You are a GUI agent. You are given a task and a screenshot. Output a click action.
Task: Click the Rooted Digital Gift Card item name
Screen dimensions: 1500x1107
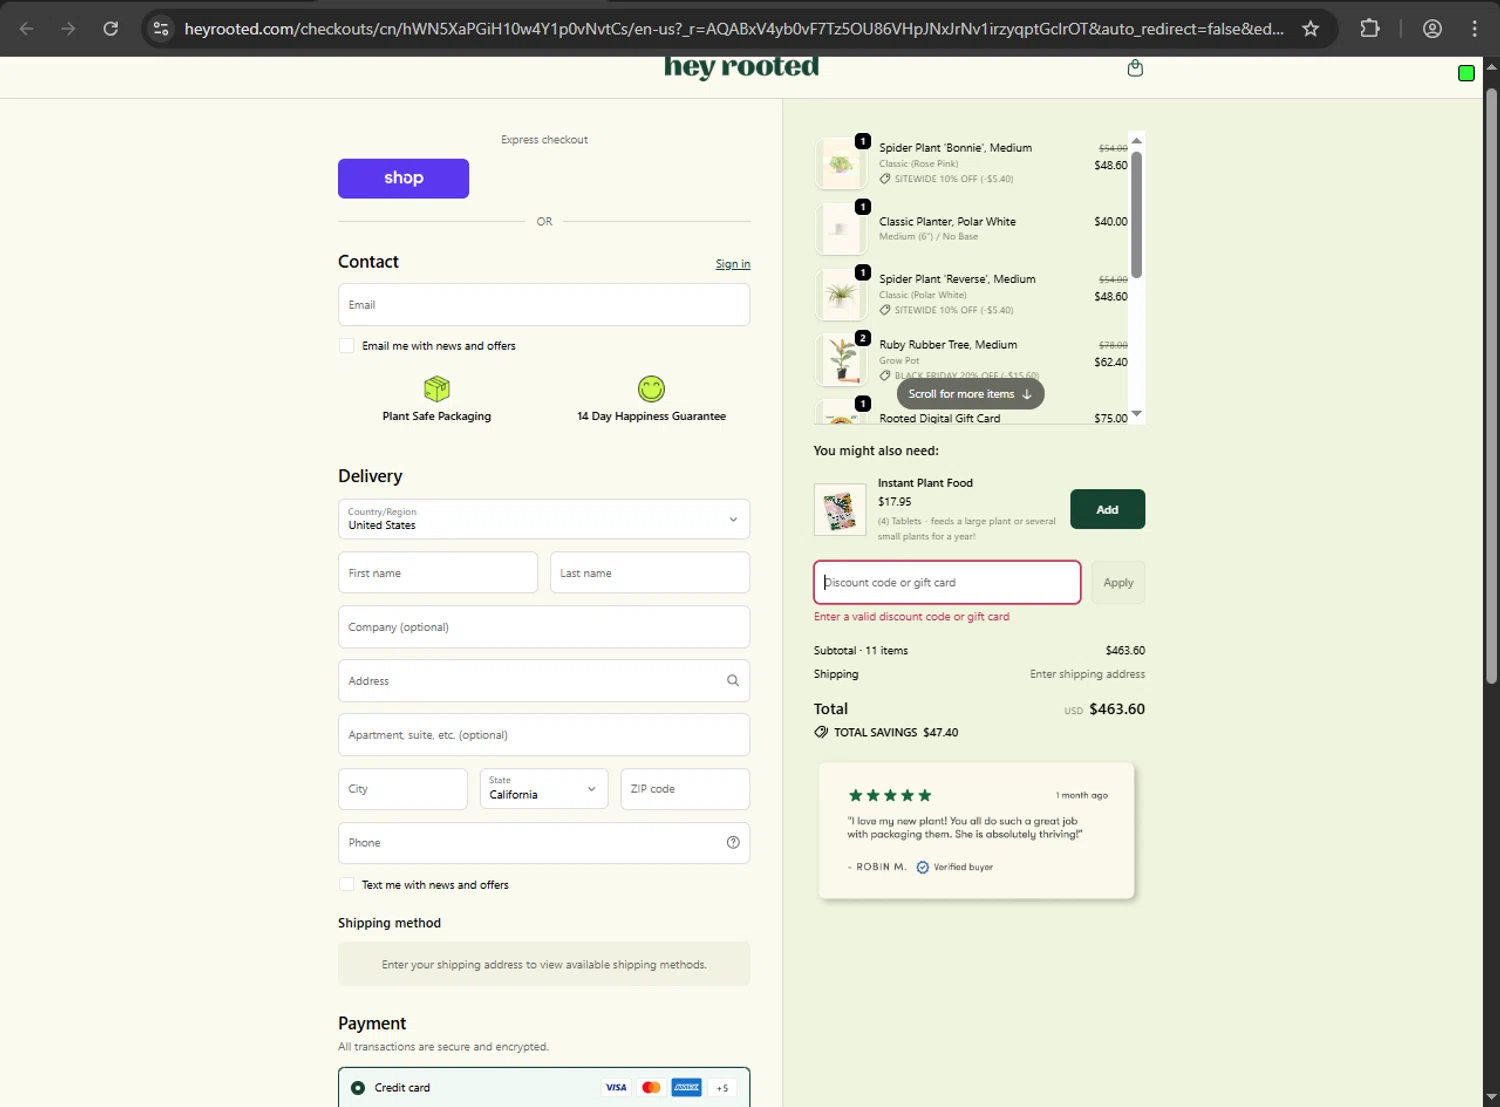coord(939,419)
